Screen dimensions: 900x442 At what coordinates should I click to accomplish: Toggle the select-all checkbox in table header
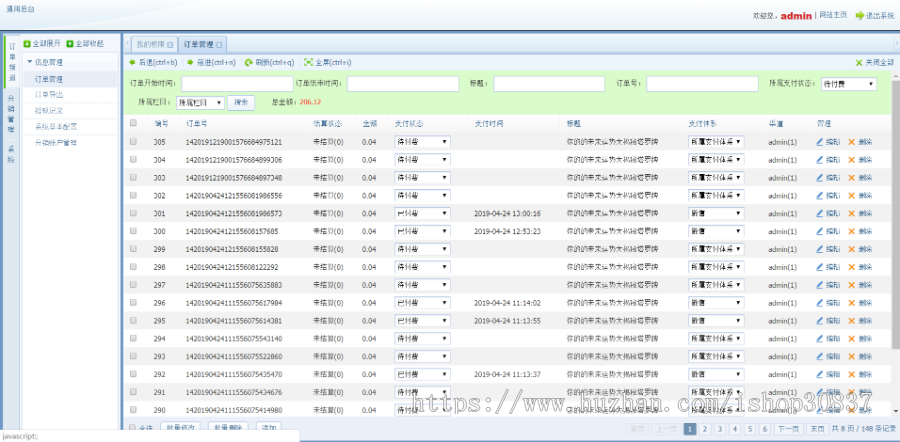point(133,123)
